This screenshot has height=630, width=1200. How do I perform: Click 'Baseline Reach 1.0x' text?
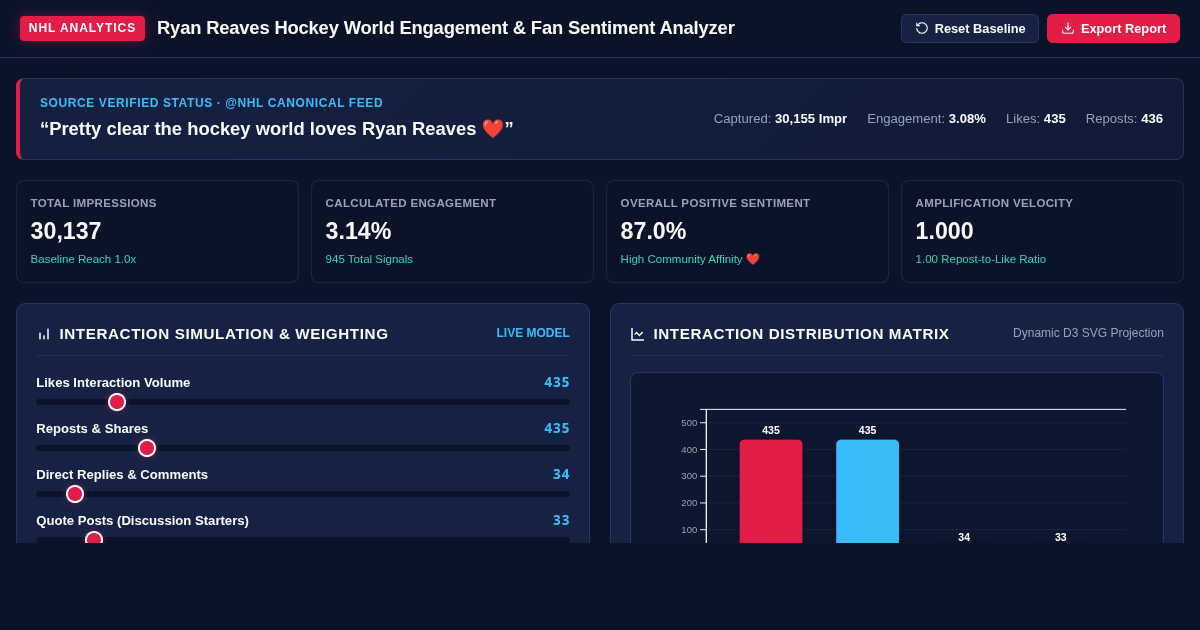[x=83, y=259]
